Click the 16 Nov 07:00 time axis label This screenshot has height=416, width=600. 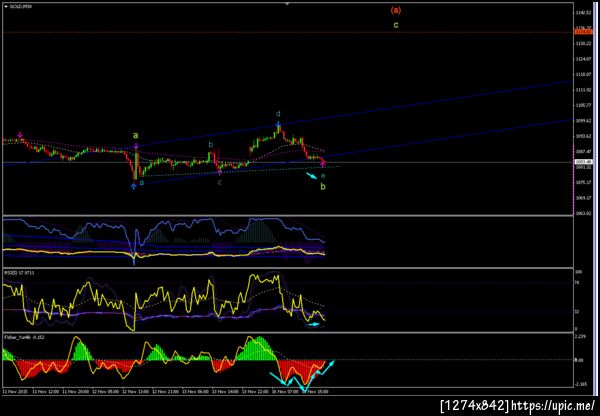click(x=284, y=392)
